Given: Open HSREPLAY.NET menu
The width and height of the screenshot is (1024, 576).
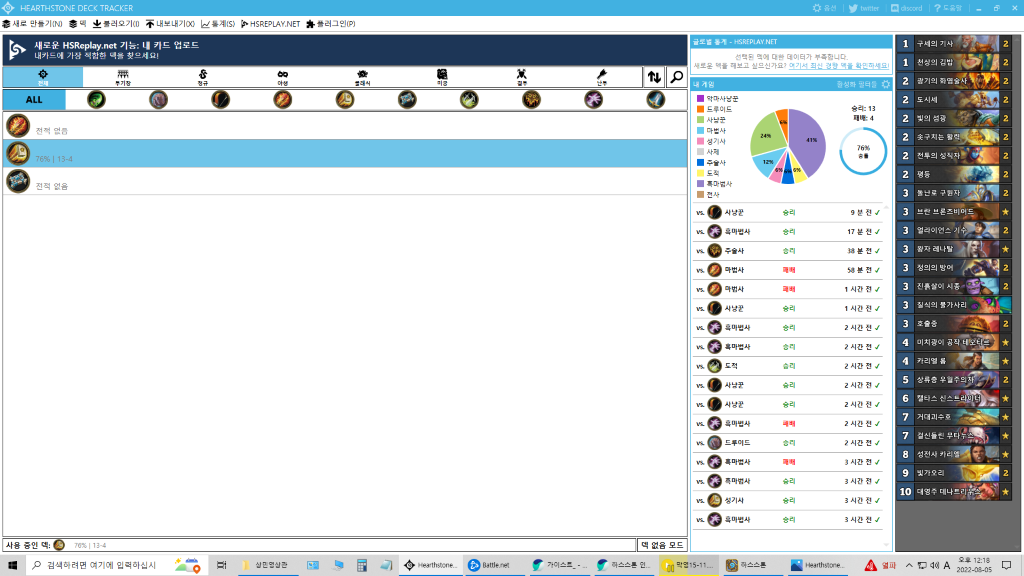Looking at the screenshot, I should 270,24.
